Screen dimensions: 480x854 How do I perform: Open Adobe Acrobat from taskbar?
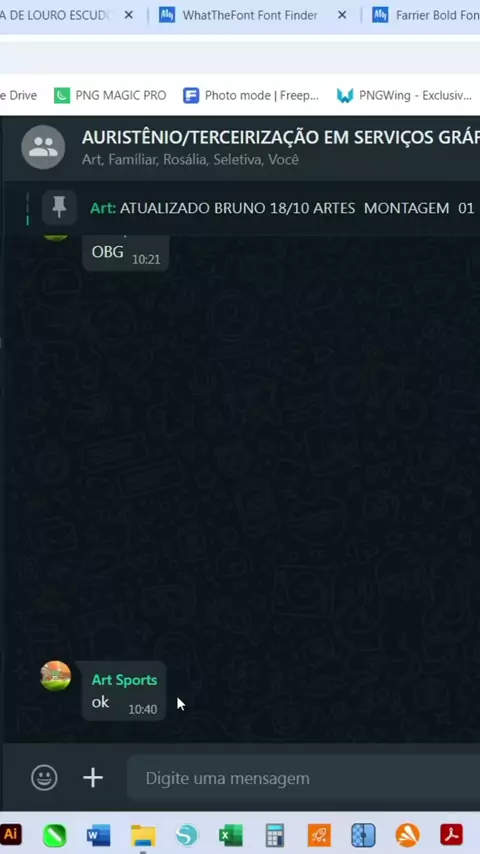(x=452, y=834)
